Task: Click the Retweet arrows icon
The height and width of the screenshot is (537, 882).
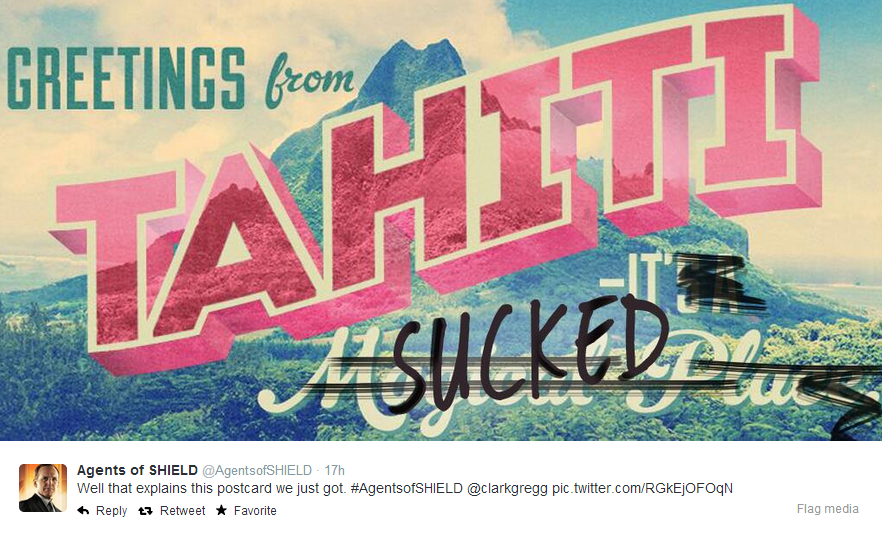Action: (x=145, y=511)
